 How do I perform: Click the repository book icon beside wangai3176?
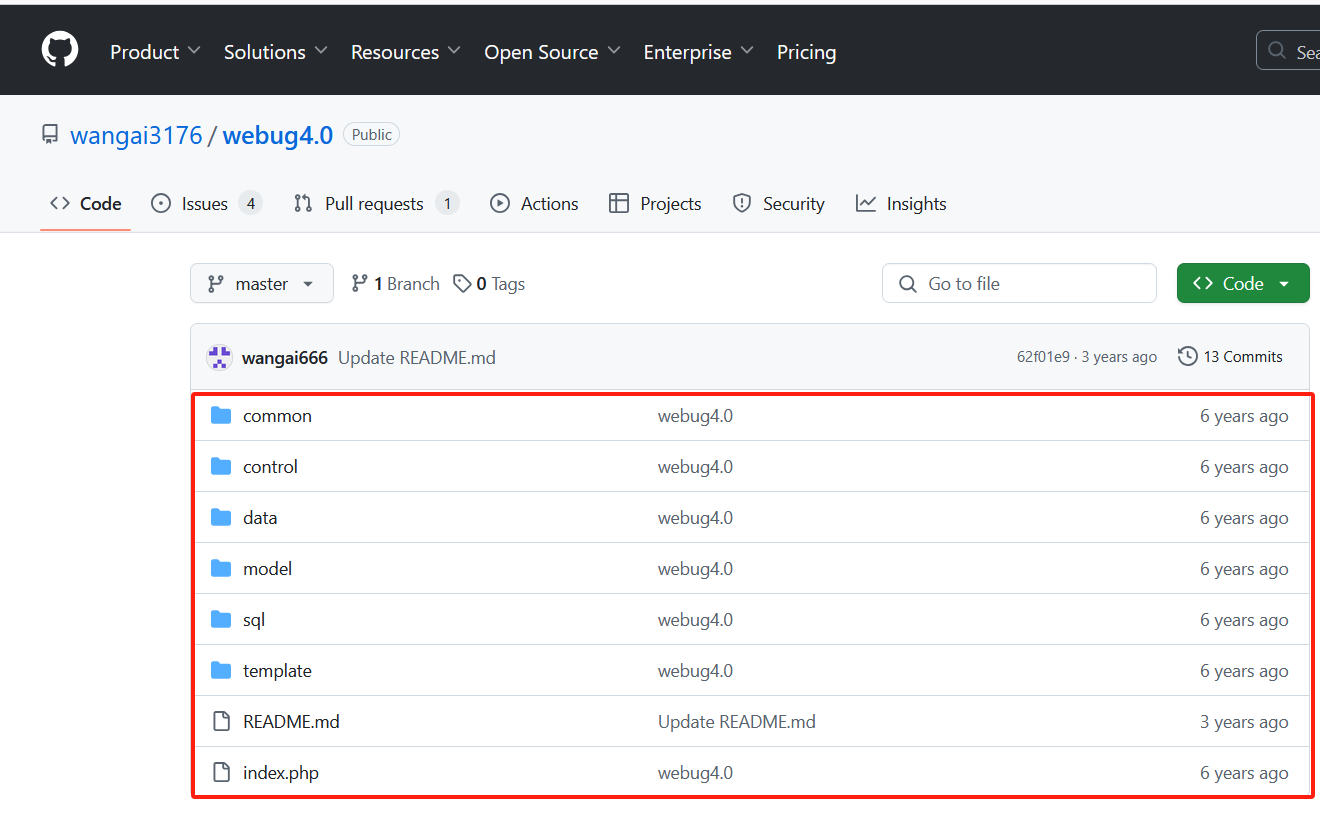pos(50,134)
